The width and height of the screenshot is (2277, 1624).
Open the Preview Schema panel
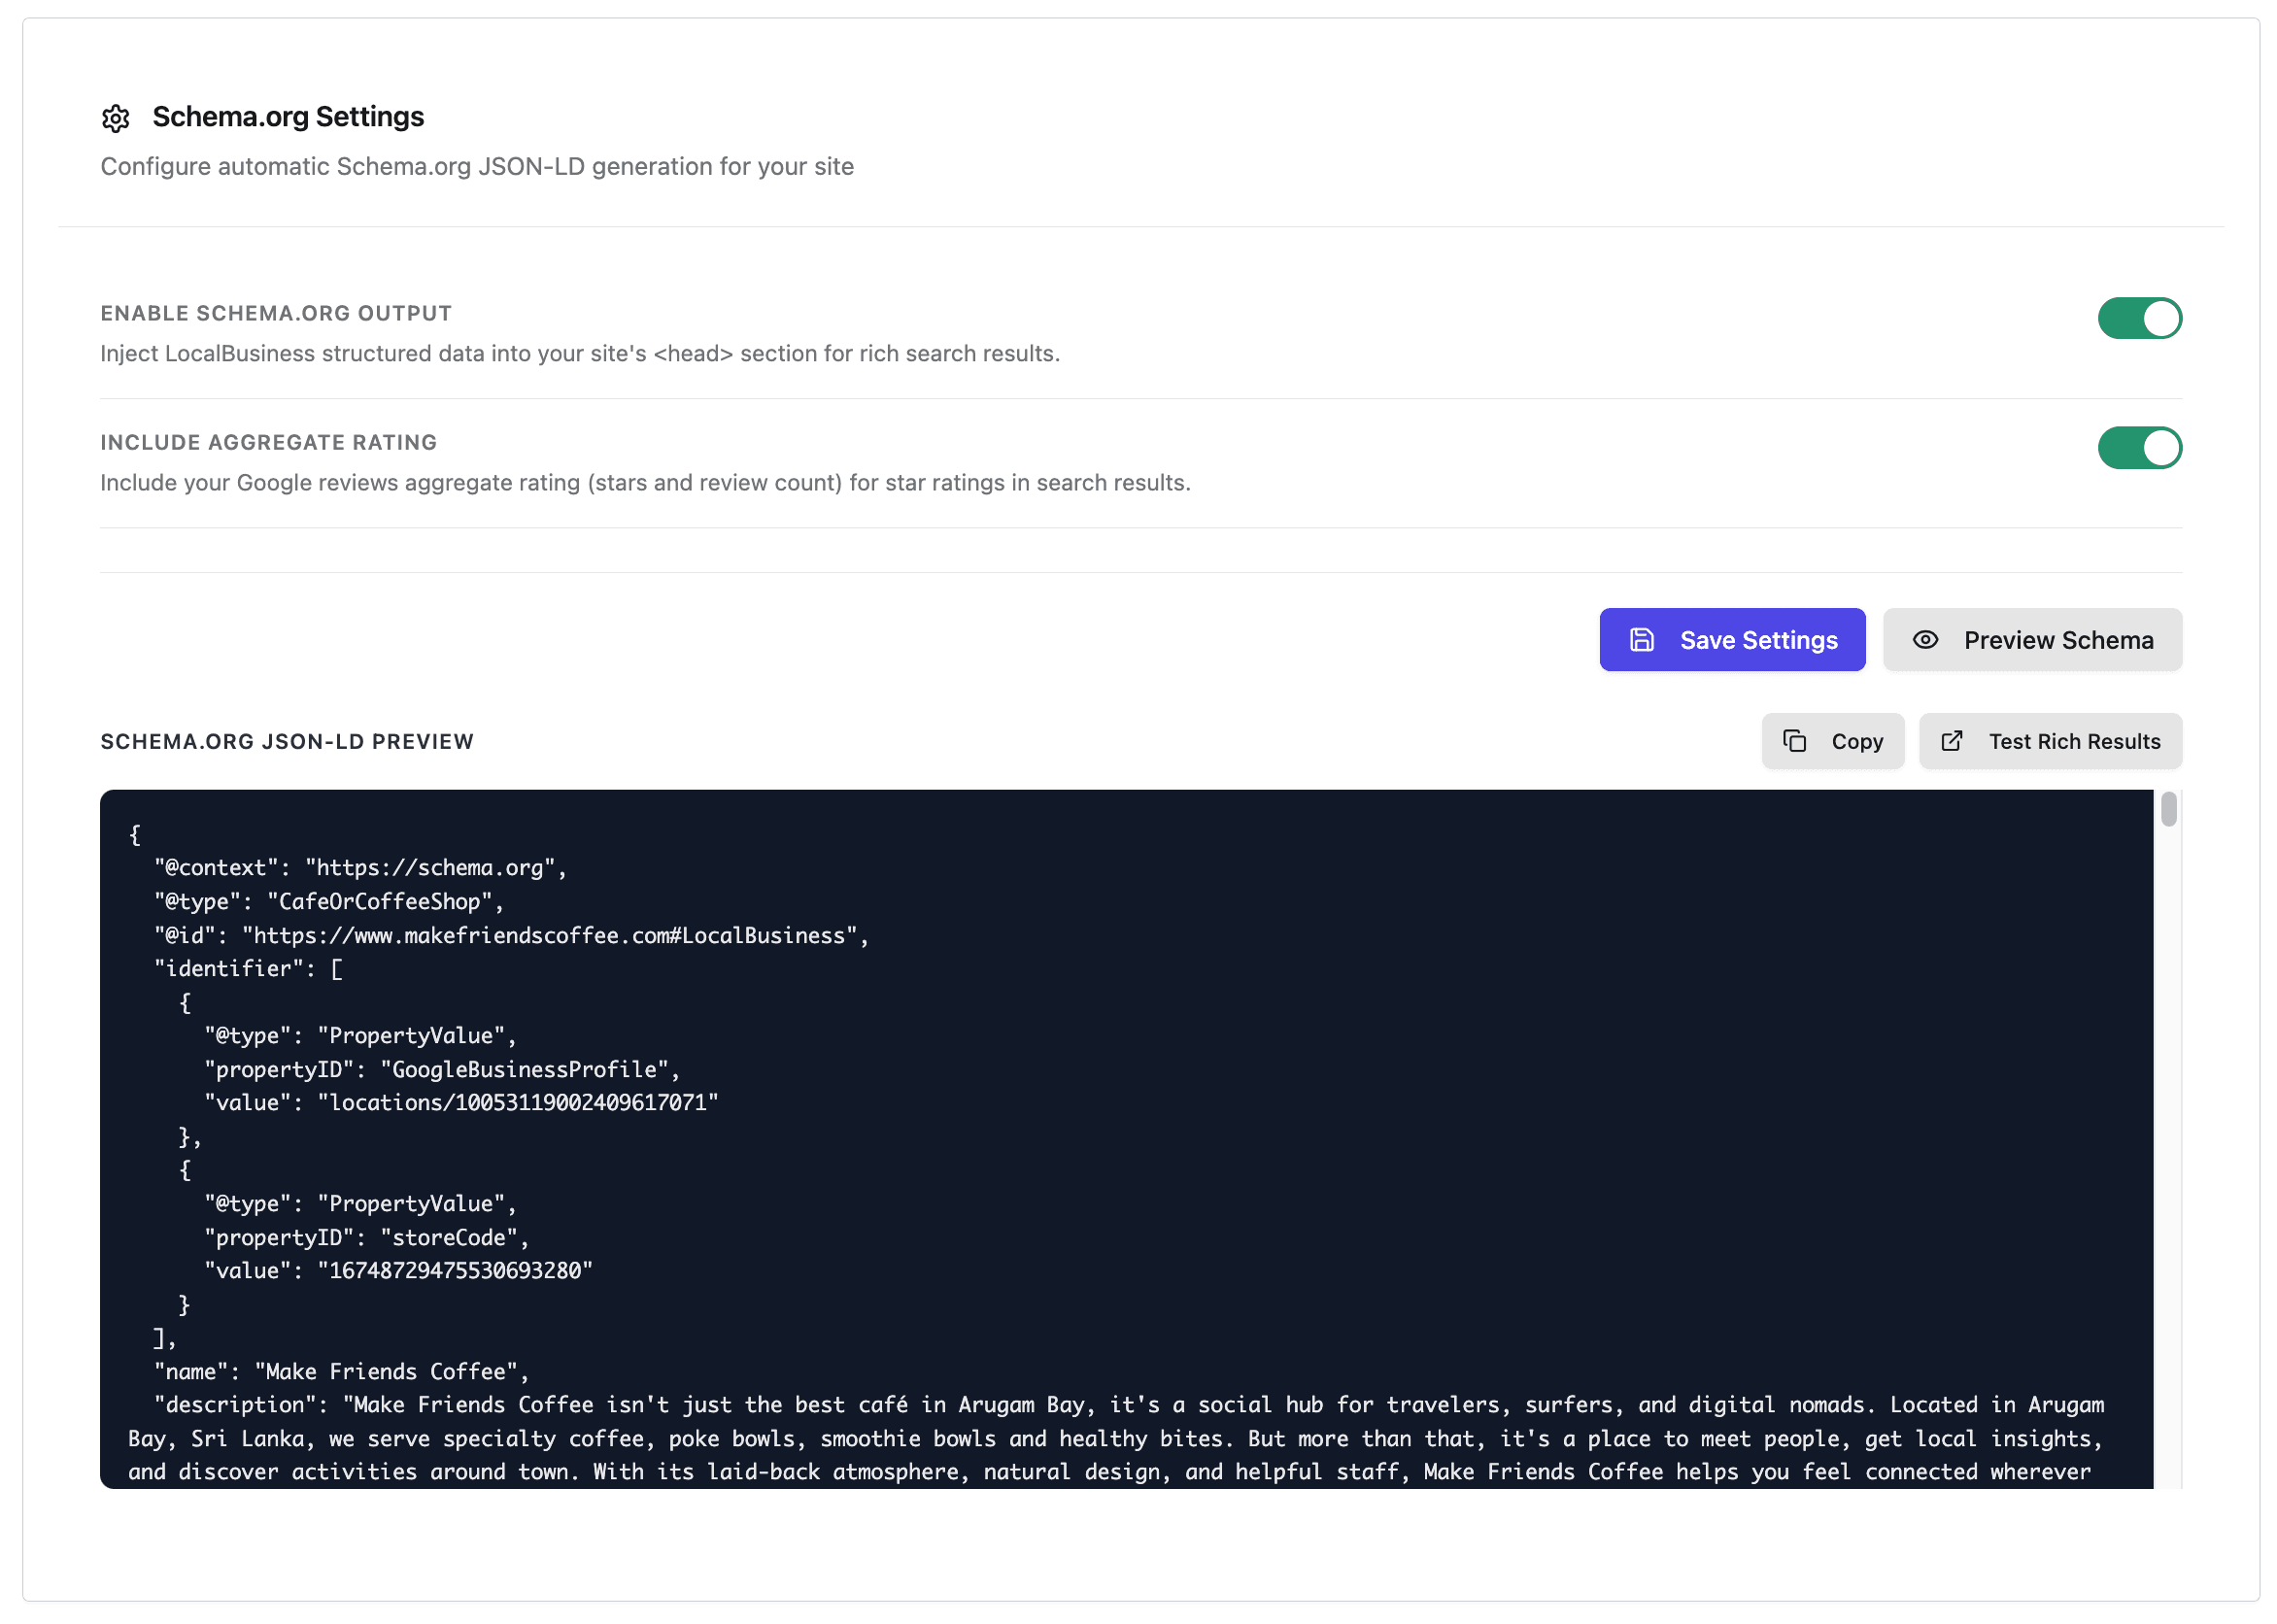pyautogui.click(x=2032, y=640)
